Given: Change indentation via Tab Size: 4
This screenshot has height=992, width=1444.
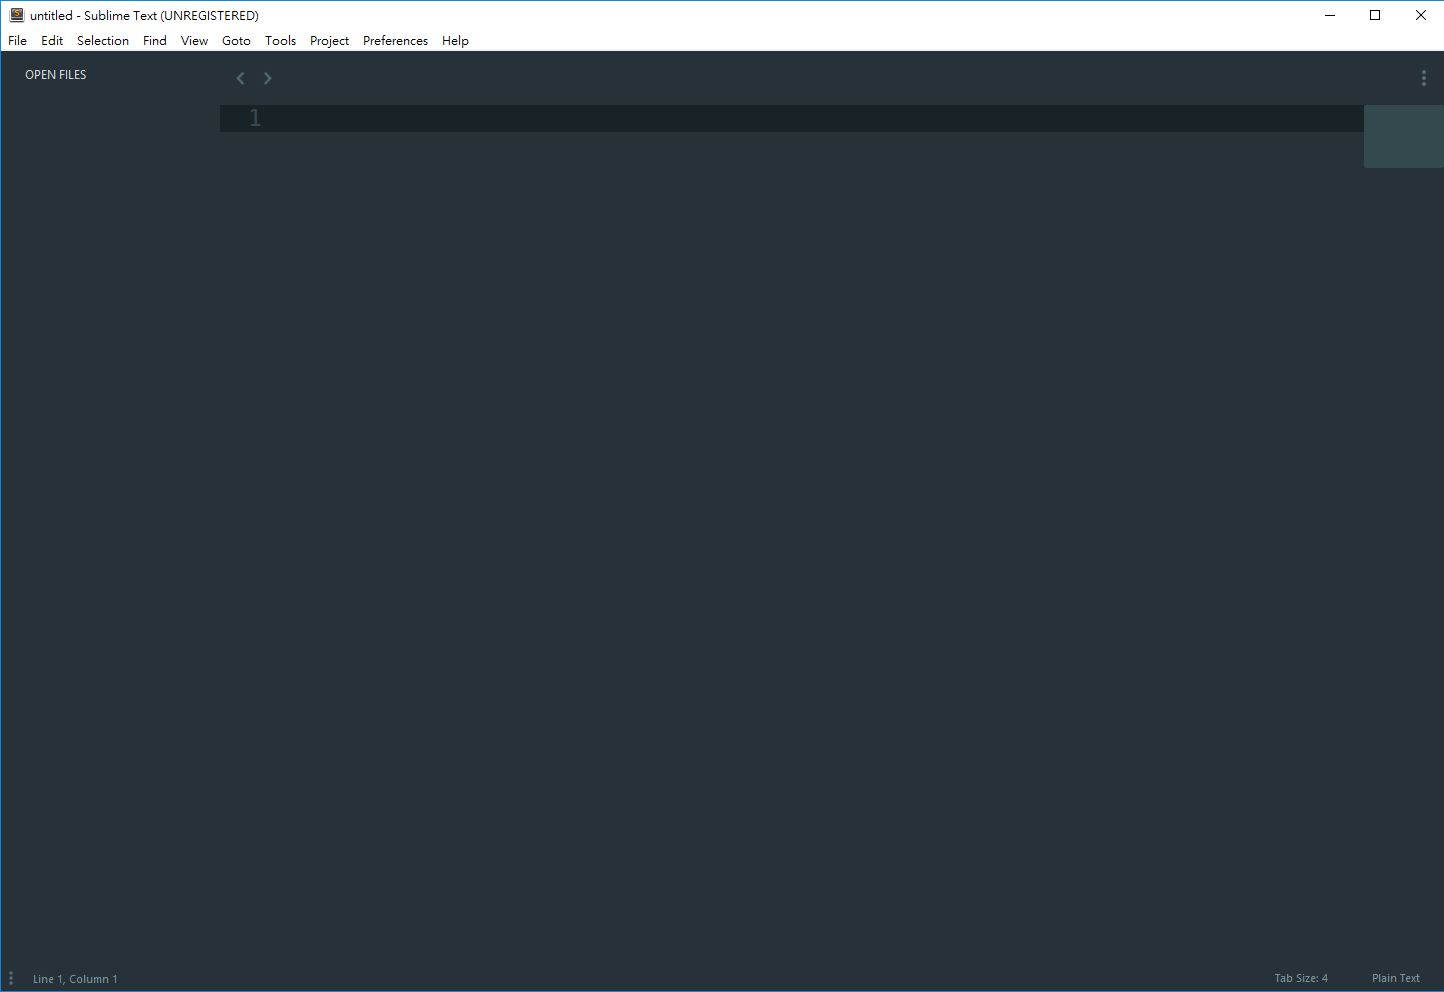Looking at the screenshot, I should [x=1301, y=978].
